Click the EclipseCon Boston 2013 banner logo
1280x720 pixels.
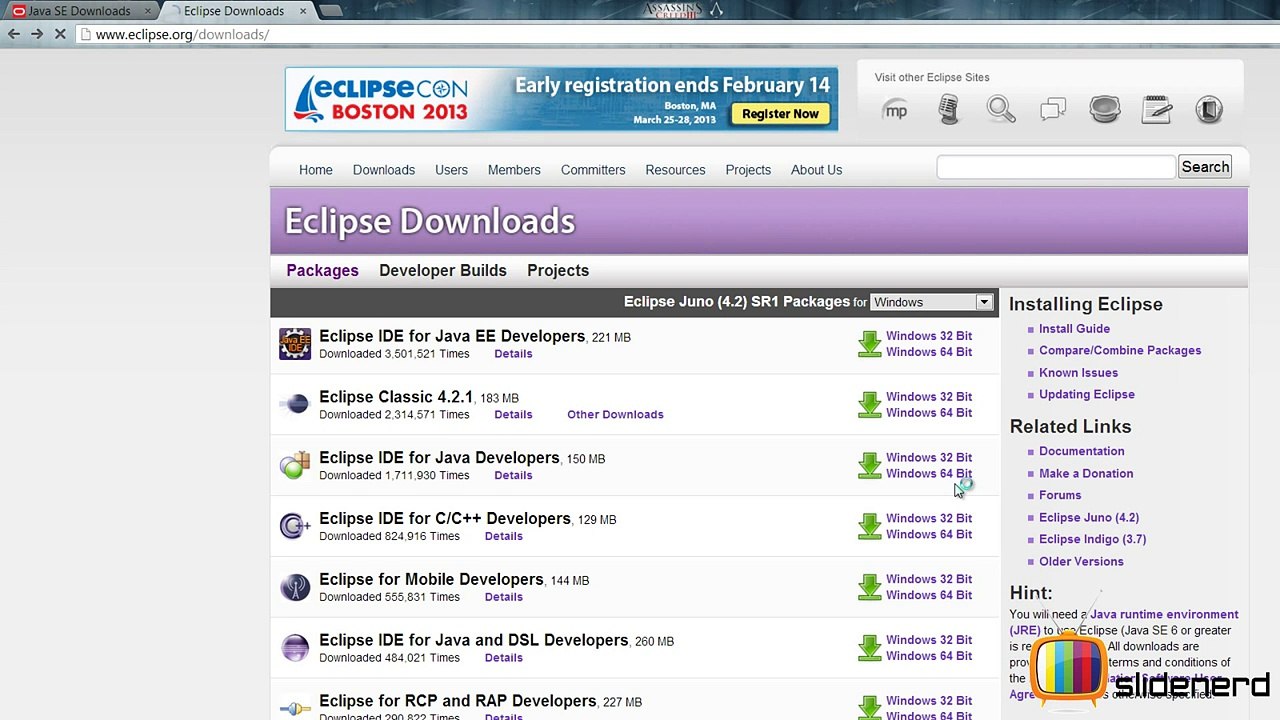coord(381,99)
